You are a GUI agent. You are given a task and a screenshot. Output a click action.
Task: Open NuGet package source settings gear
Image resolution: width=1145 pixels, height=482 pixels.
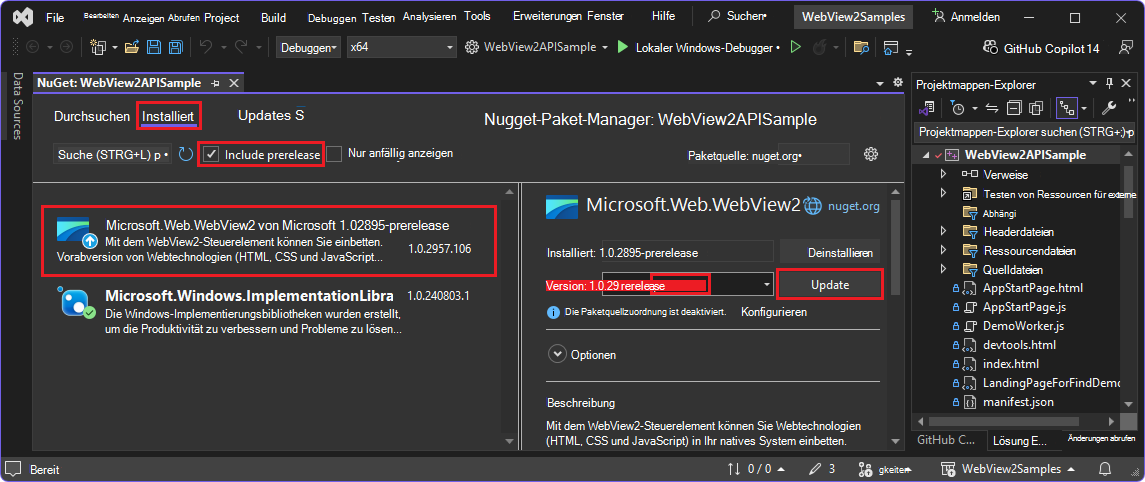[870, 154]
